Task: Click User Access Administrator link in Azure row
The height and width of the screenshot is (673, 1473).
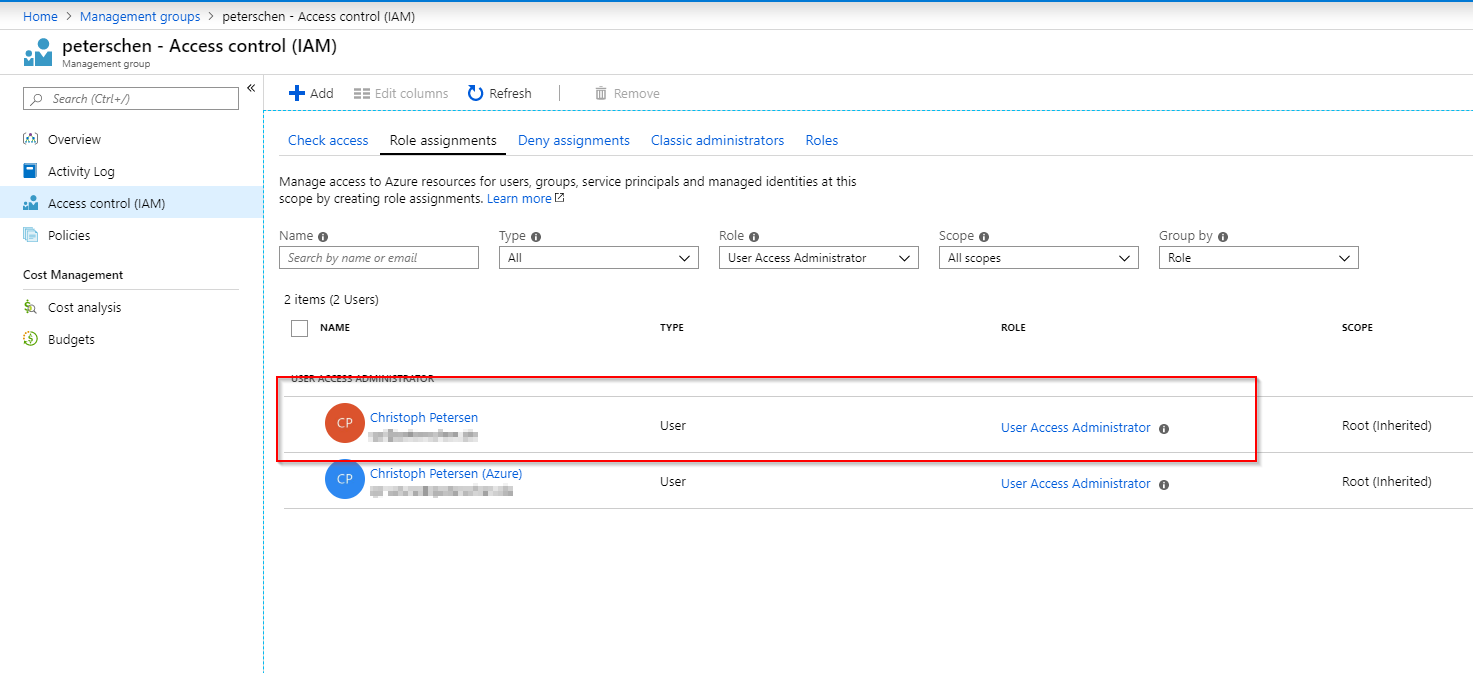Action: coord(1076,483)
